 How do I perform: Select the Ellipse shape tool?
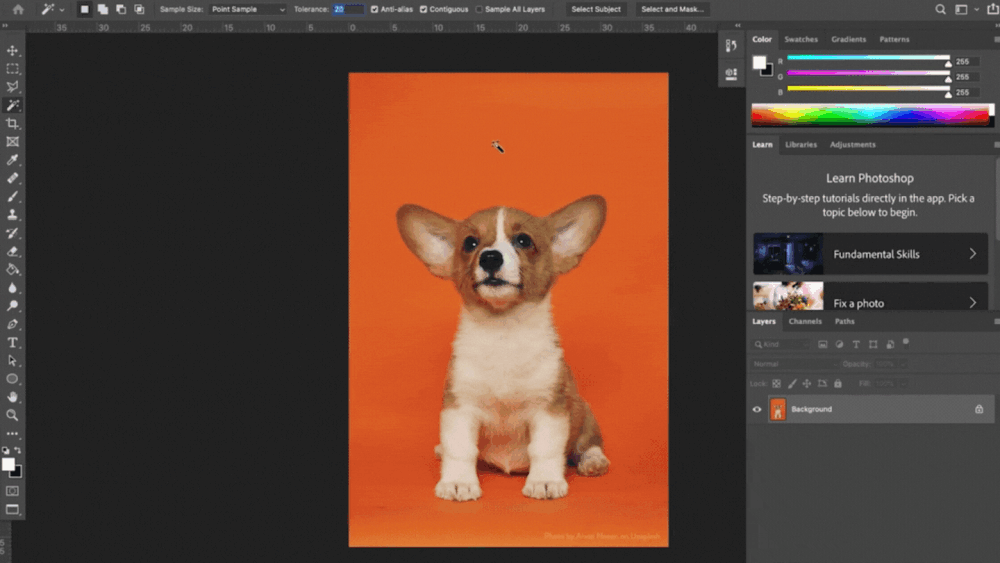click(x=12, y=379)
